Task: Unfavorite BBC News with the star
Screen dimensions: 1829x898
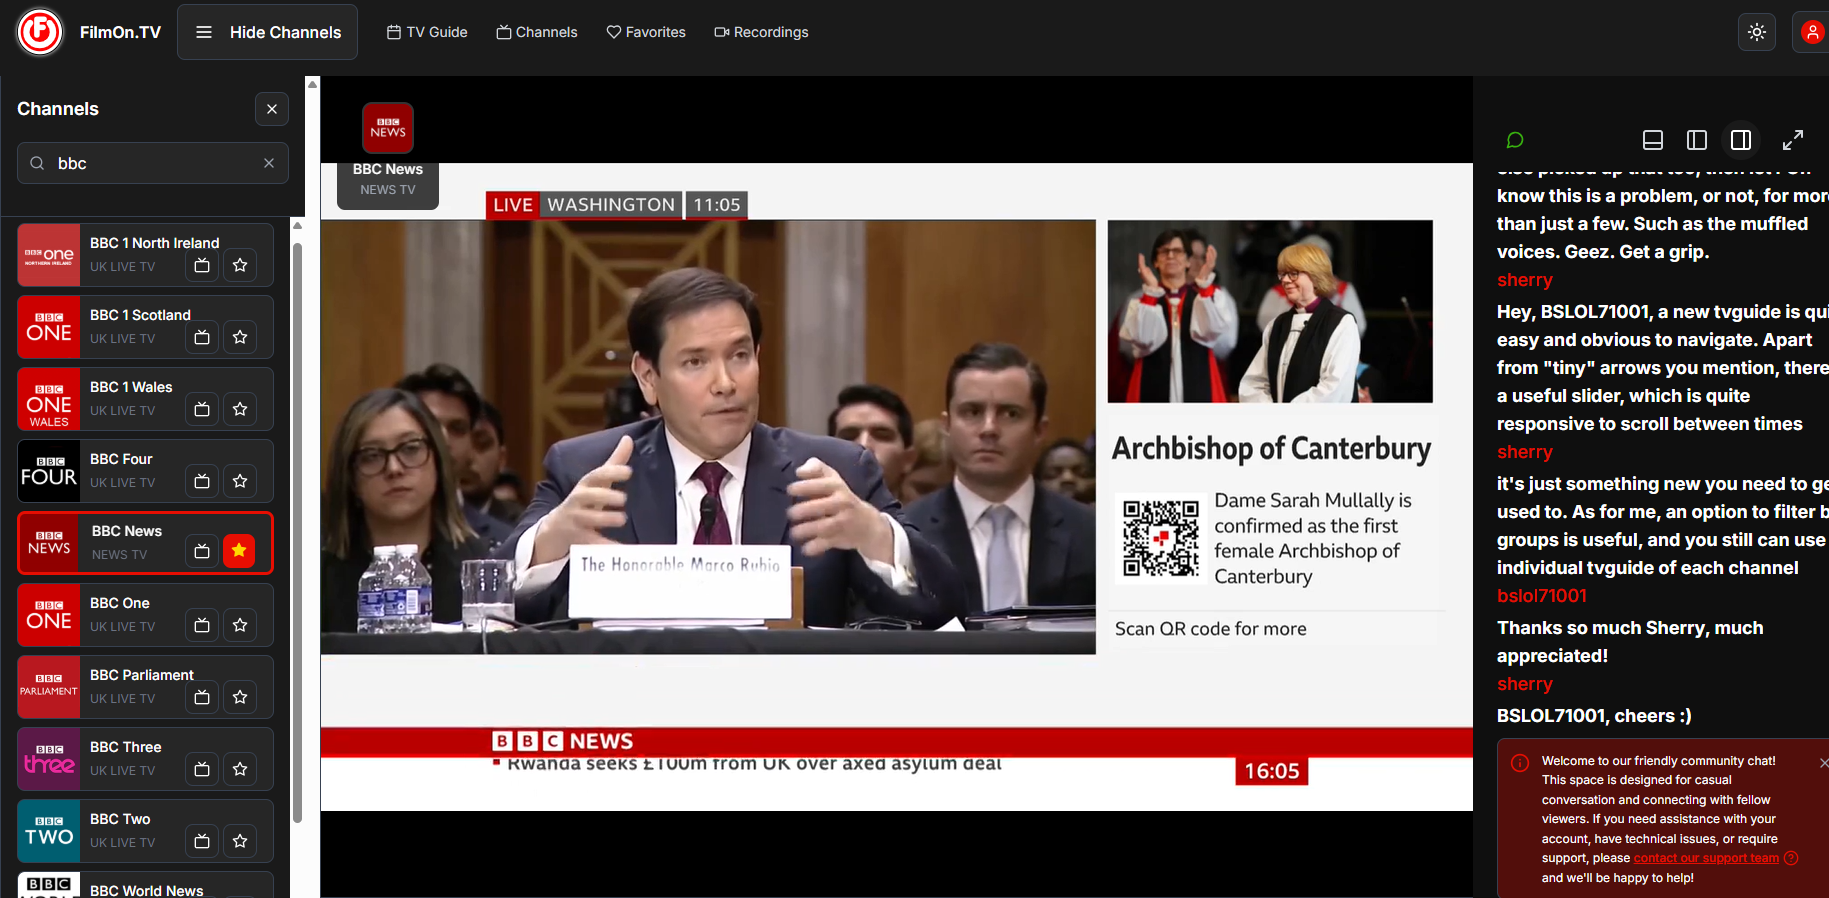Action: tap(240, 551)
